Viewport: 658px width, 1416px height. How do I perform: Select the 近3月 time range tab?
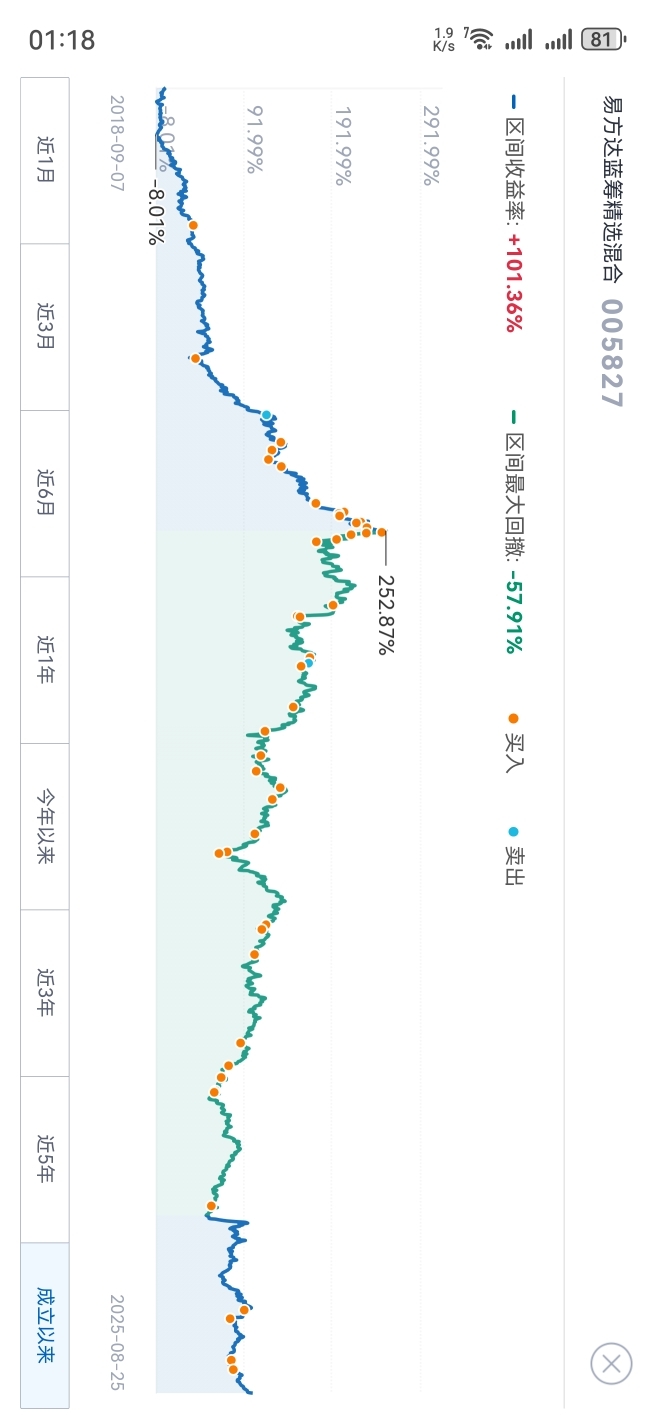(45, 327)
